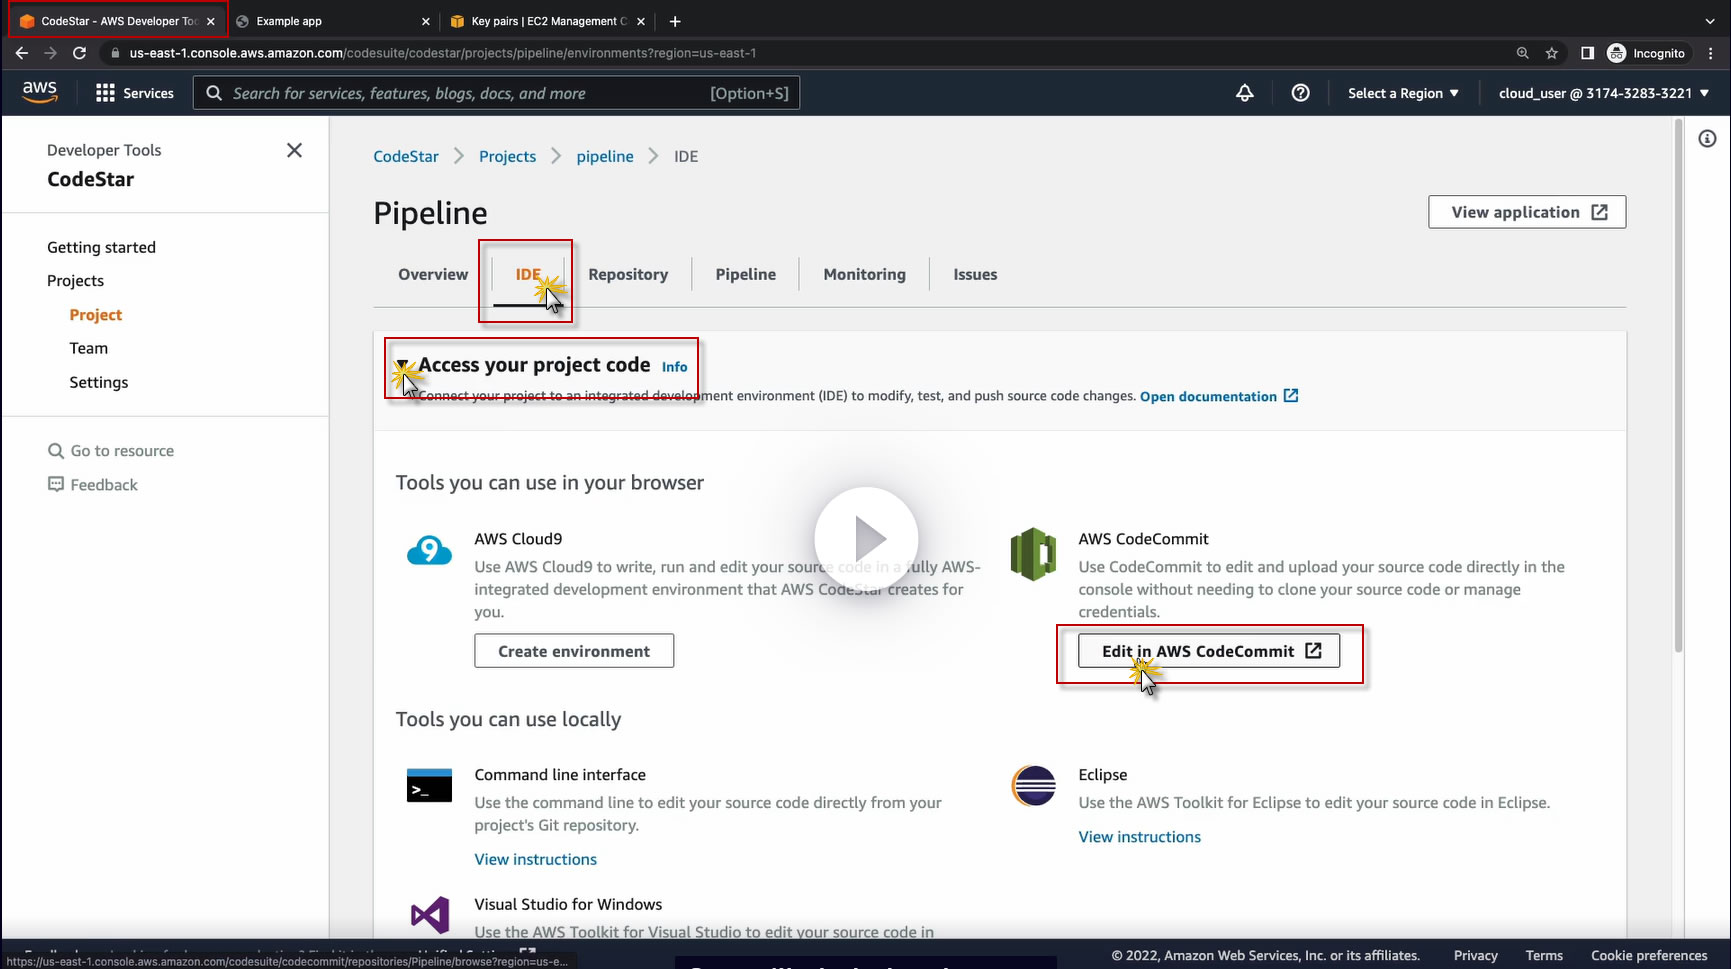Expand the cloud_user account menu
The image size is (1731, 969).
(x=1603, y=93)
